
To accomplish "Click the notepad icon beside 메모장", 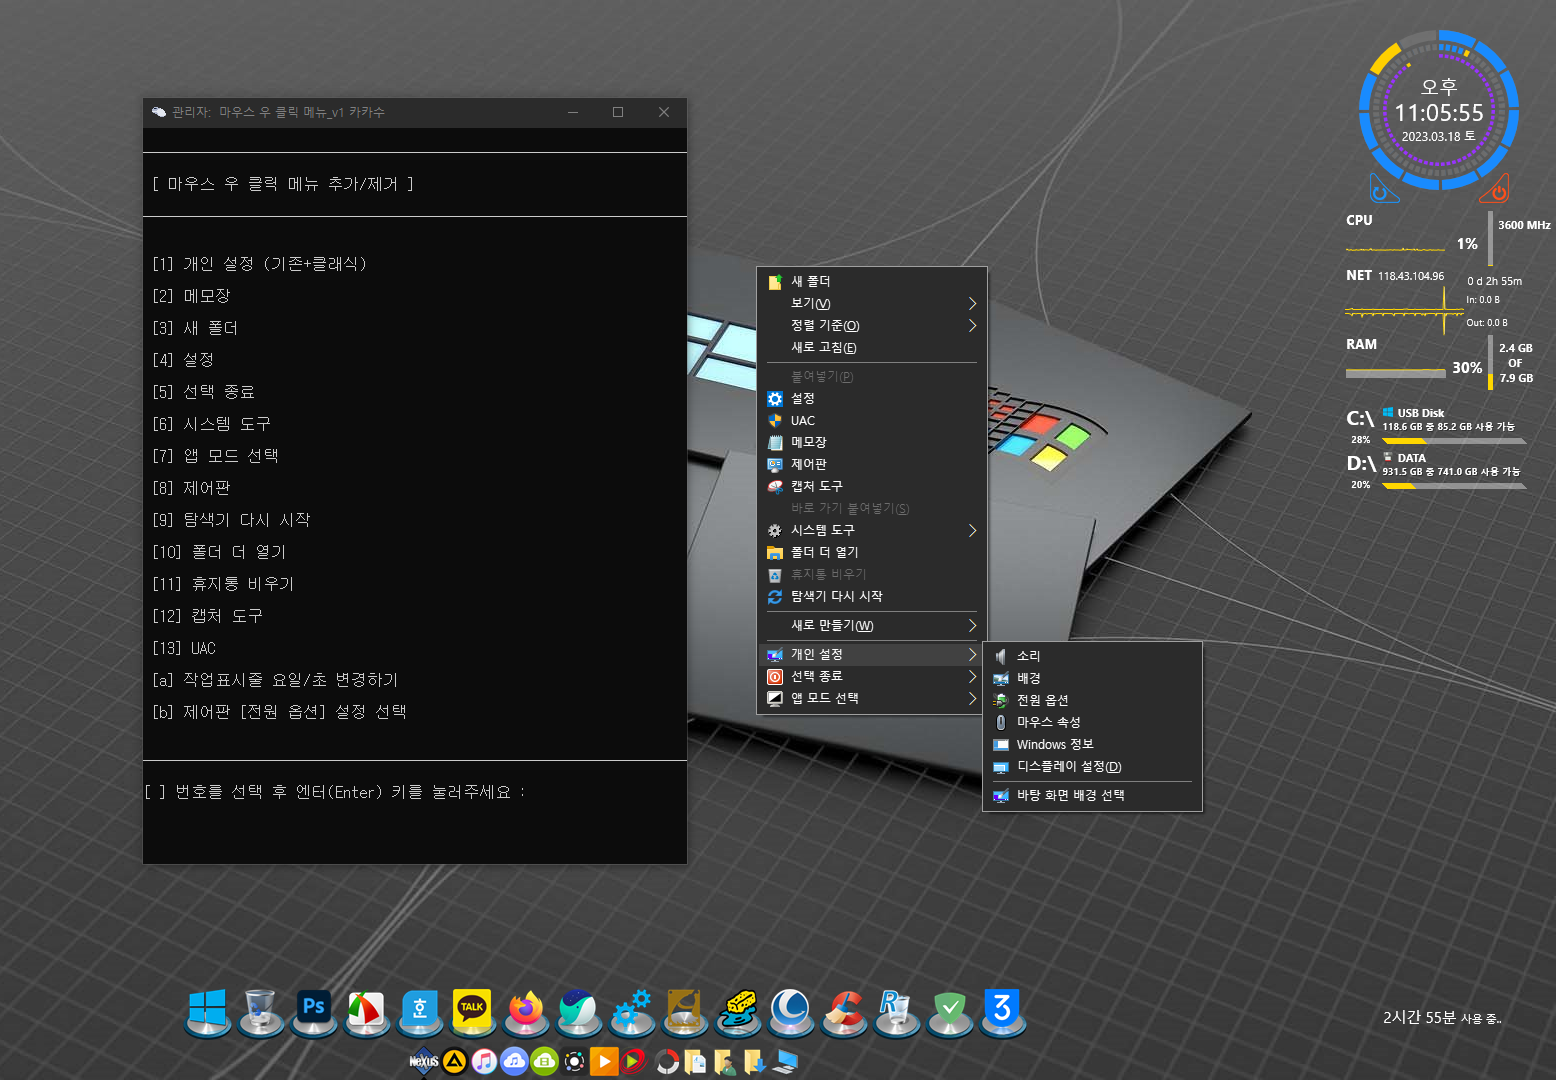I will click(775, 442).
